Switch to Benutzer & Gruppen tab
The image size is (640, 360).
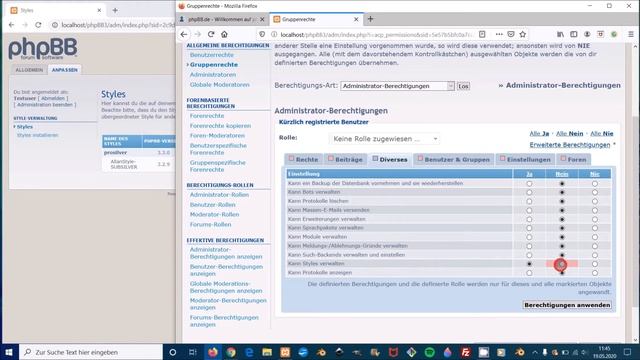point(453,159)
